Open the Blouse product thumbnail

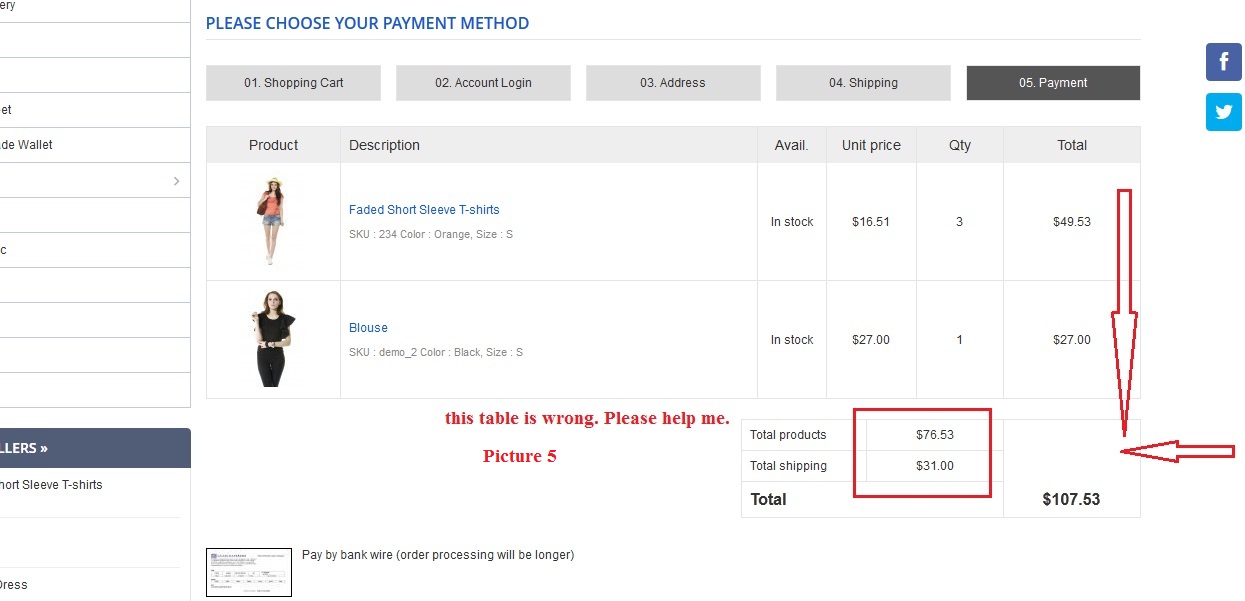point(273,339)
